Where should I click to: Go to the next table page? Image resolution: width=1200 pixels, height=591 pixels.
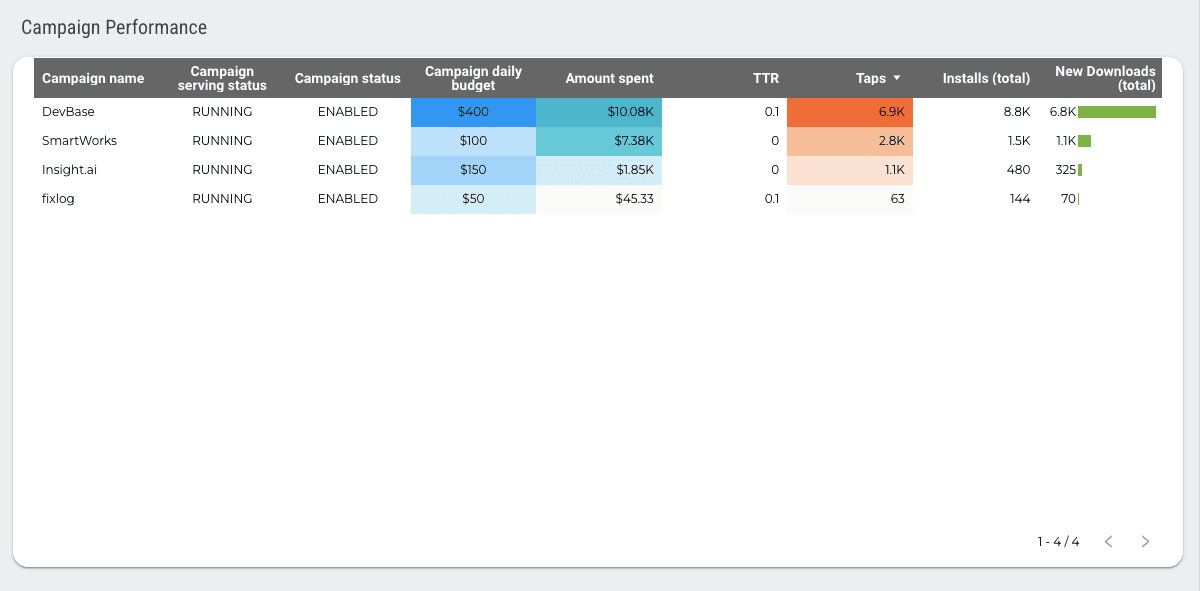(1145, 542)
